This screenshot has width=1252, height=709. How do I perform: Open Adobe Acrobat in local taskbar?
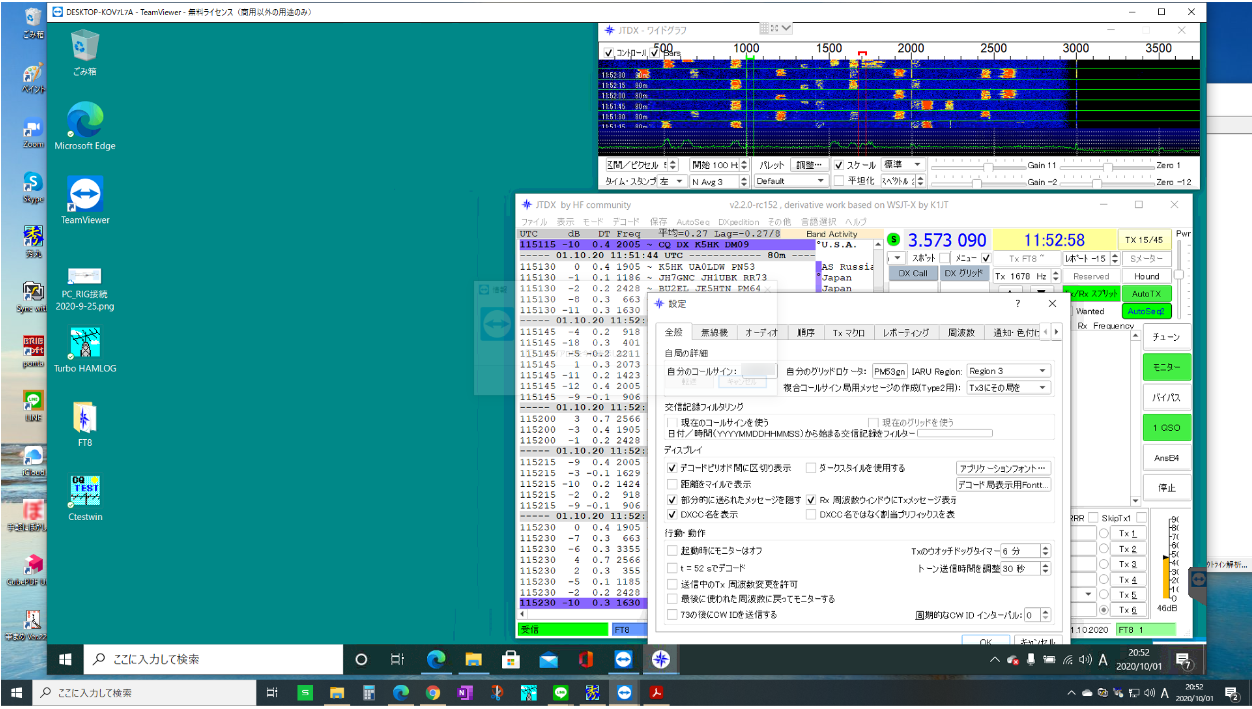tap(658, 692)
